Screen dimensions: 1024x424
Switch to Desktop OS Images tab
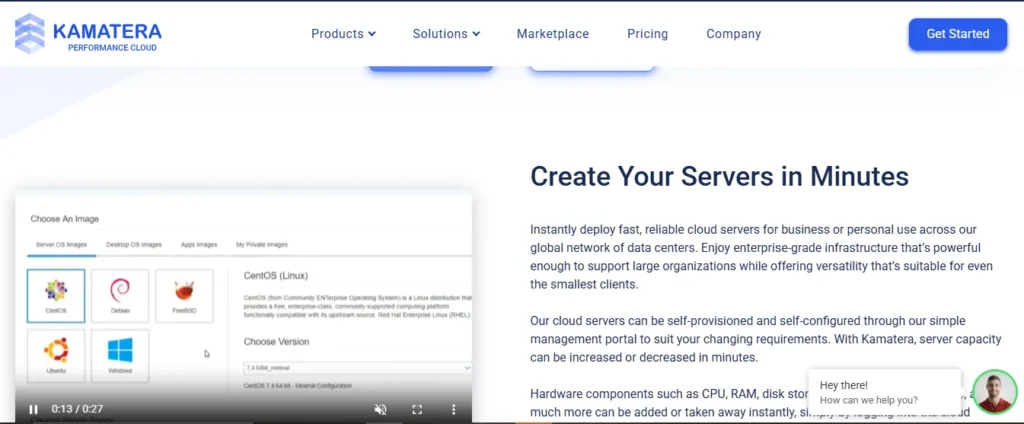tap(133, 244)
